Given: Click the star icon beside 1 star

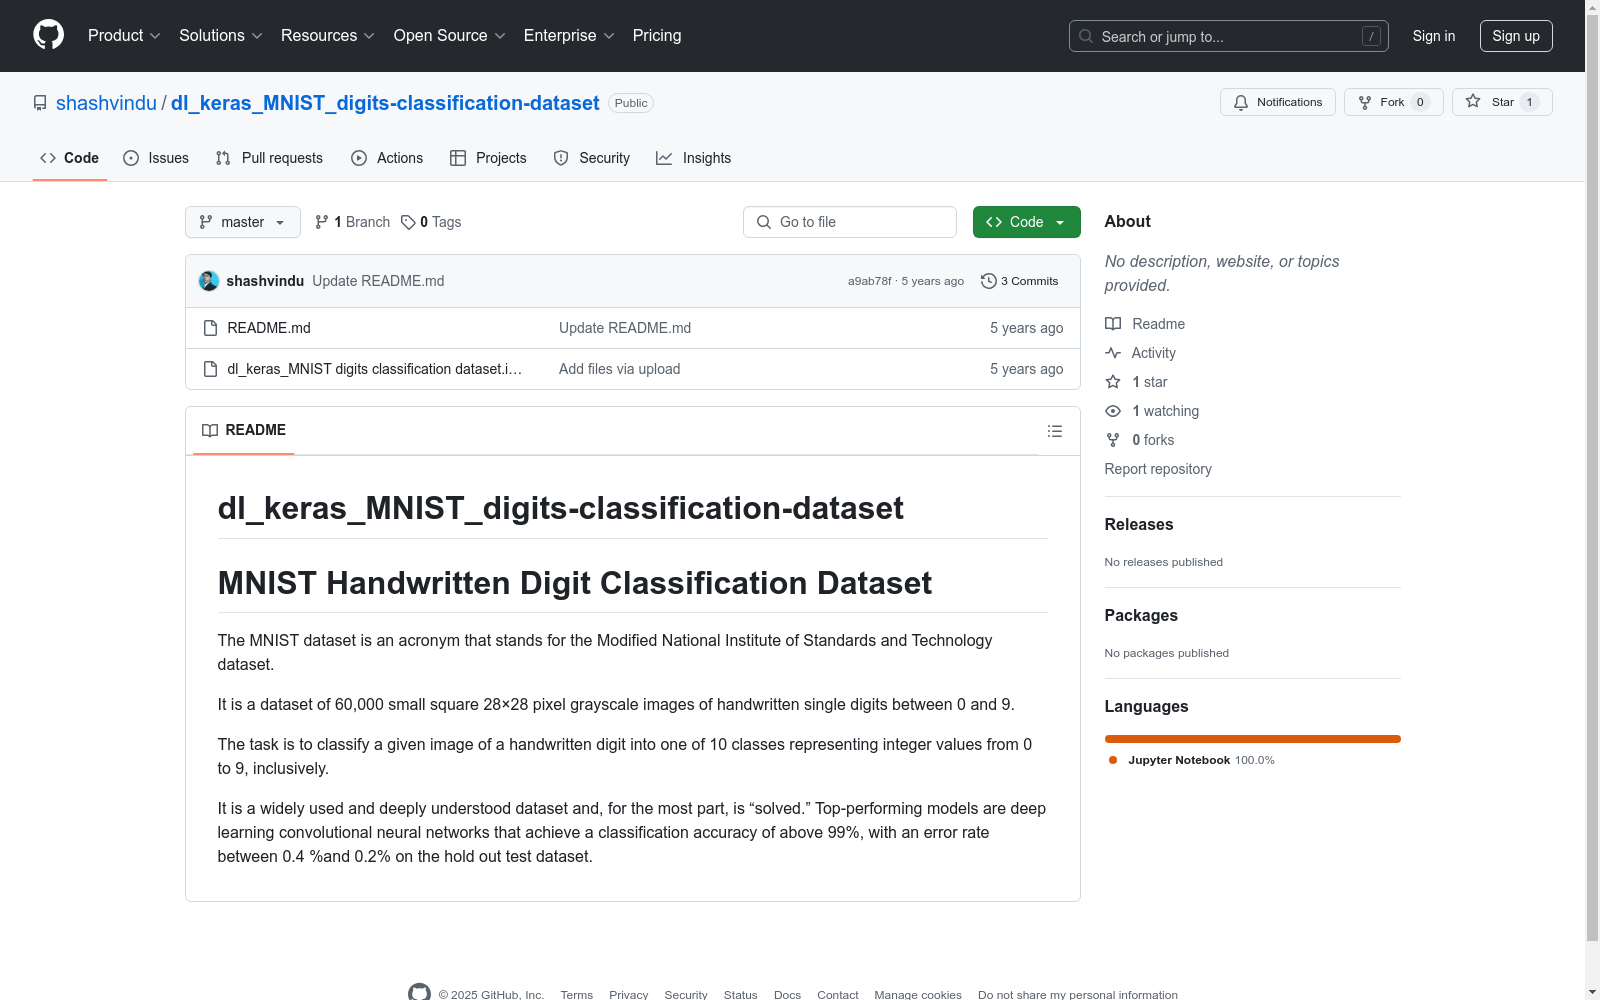Looking at the screenshot, I should point(1113,382).
